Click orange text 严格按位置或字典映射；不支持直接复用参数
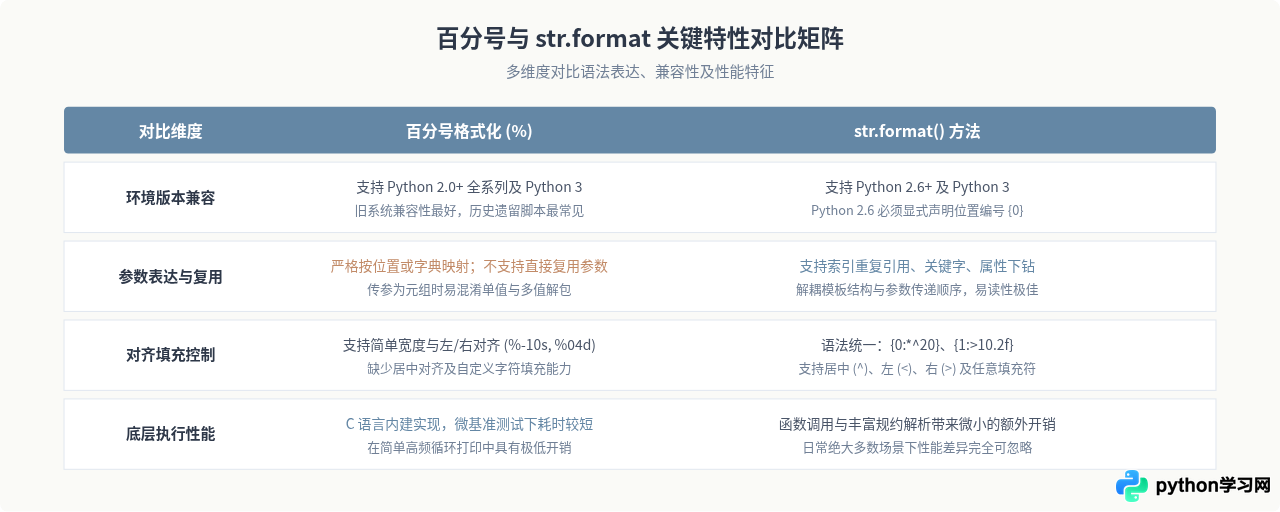 pos(469,266)
